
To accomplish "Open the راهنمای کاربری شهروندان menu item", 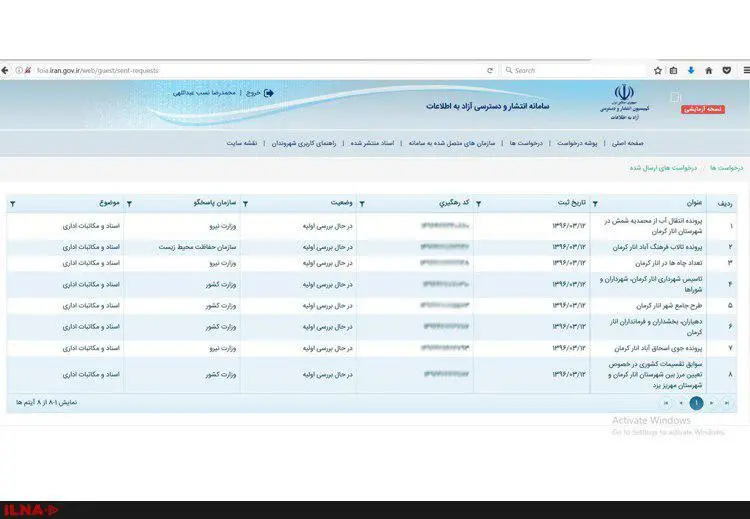I will pyautogui.click(x=304, y=143).
